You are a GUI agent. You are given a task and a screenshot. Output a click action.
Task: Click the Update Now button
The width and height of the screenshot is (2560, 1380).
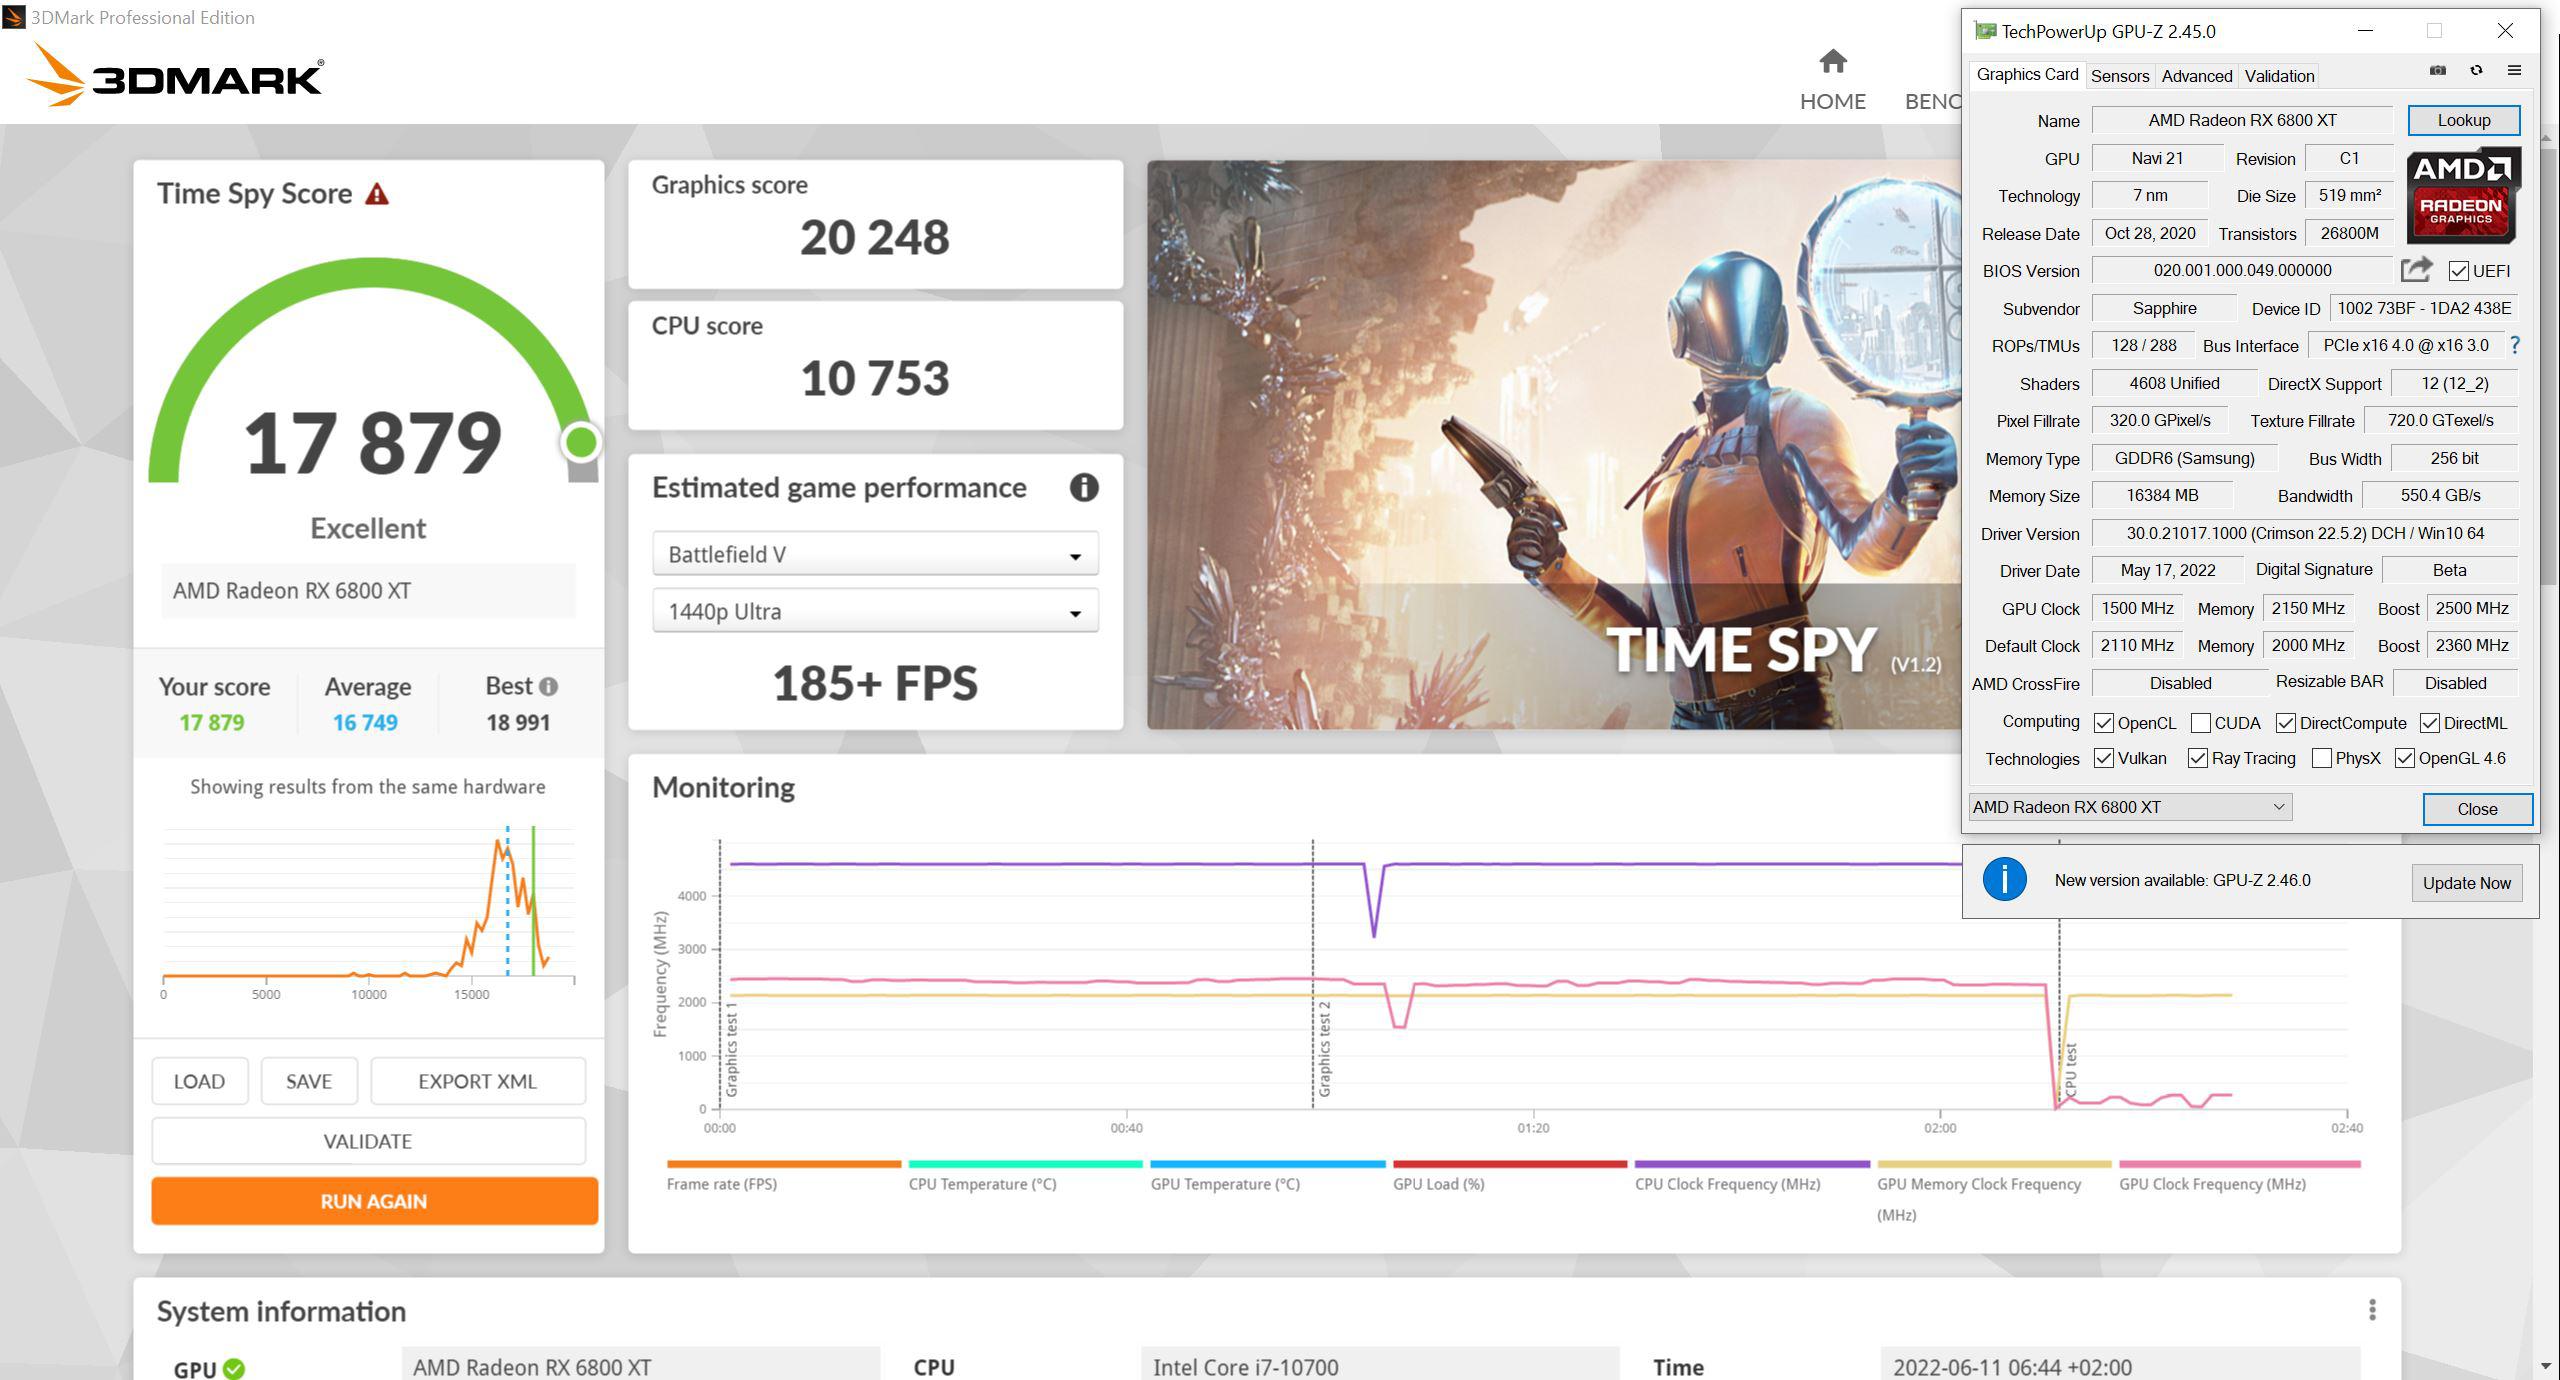pos(2466,883)
